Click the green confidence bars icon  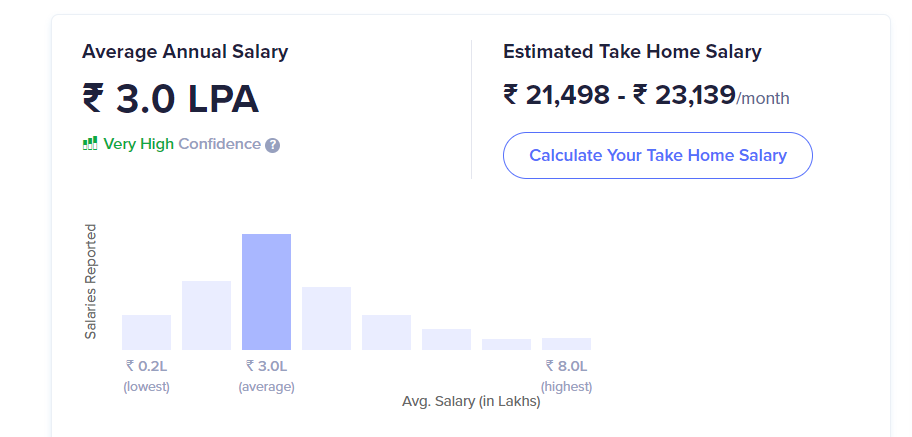click(x=90, y=144)
